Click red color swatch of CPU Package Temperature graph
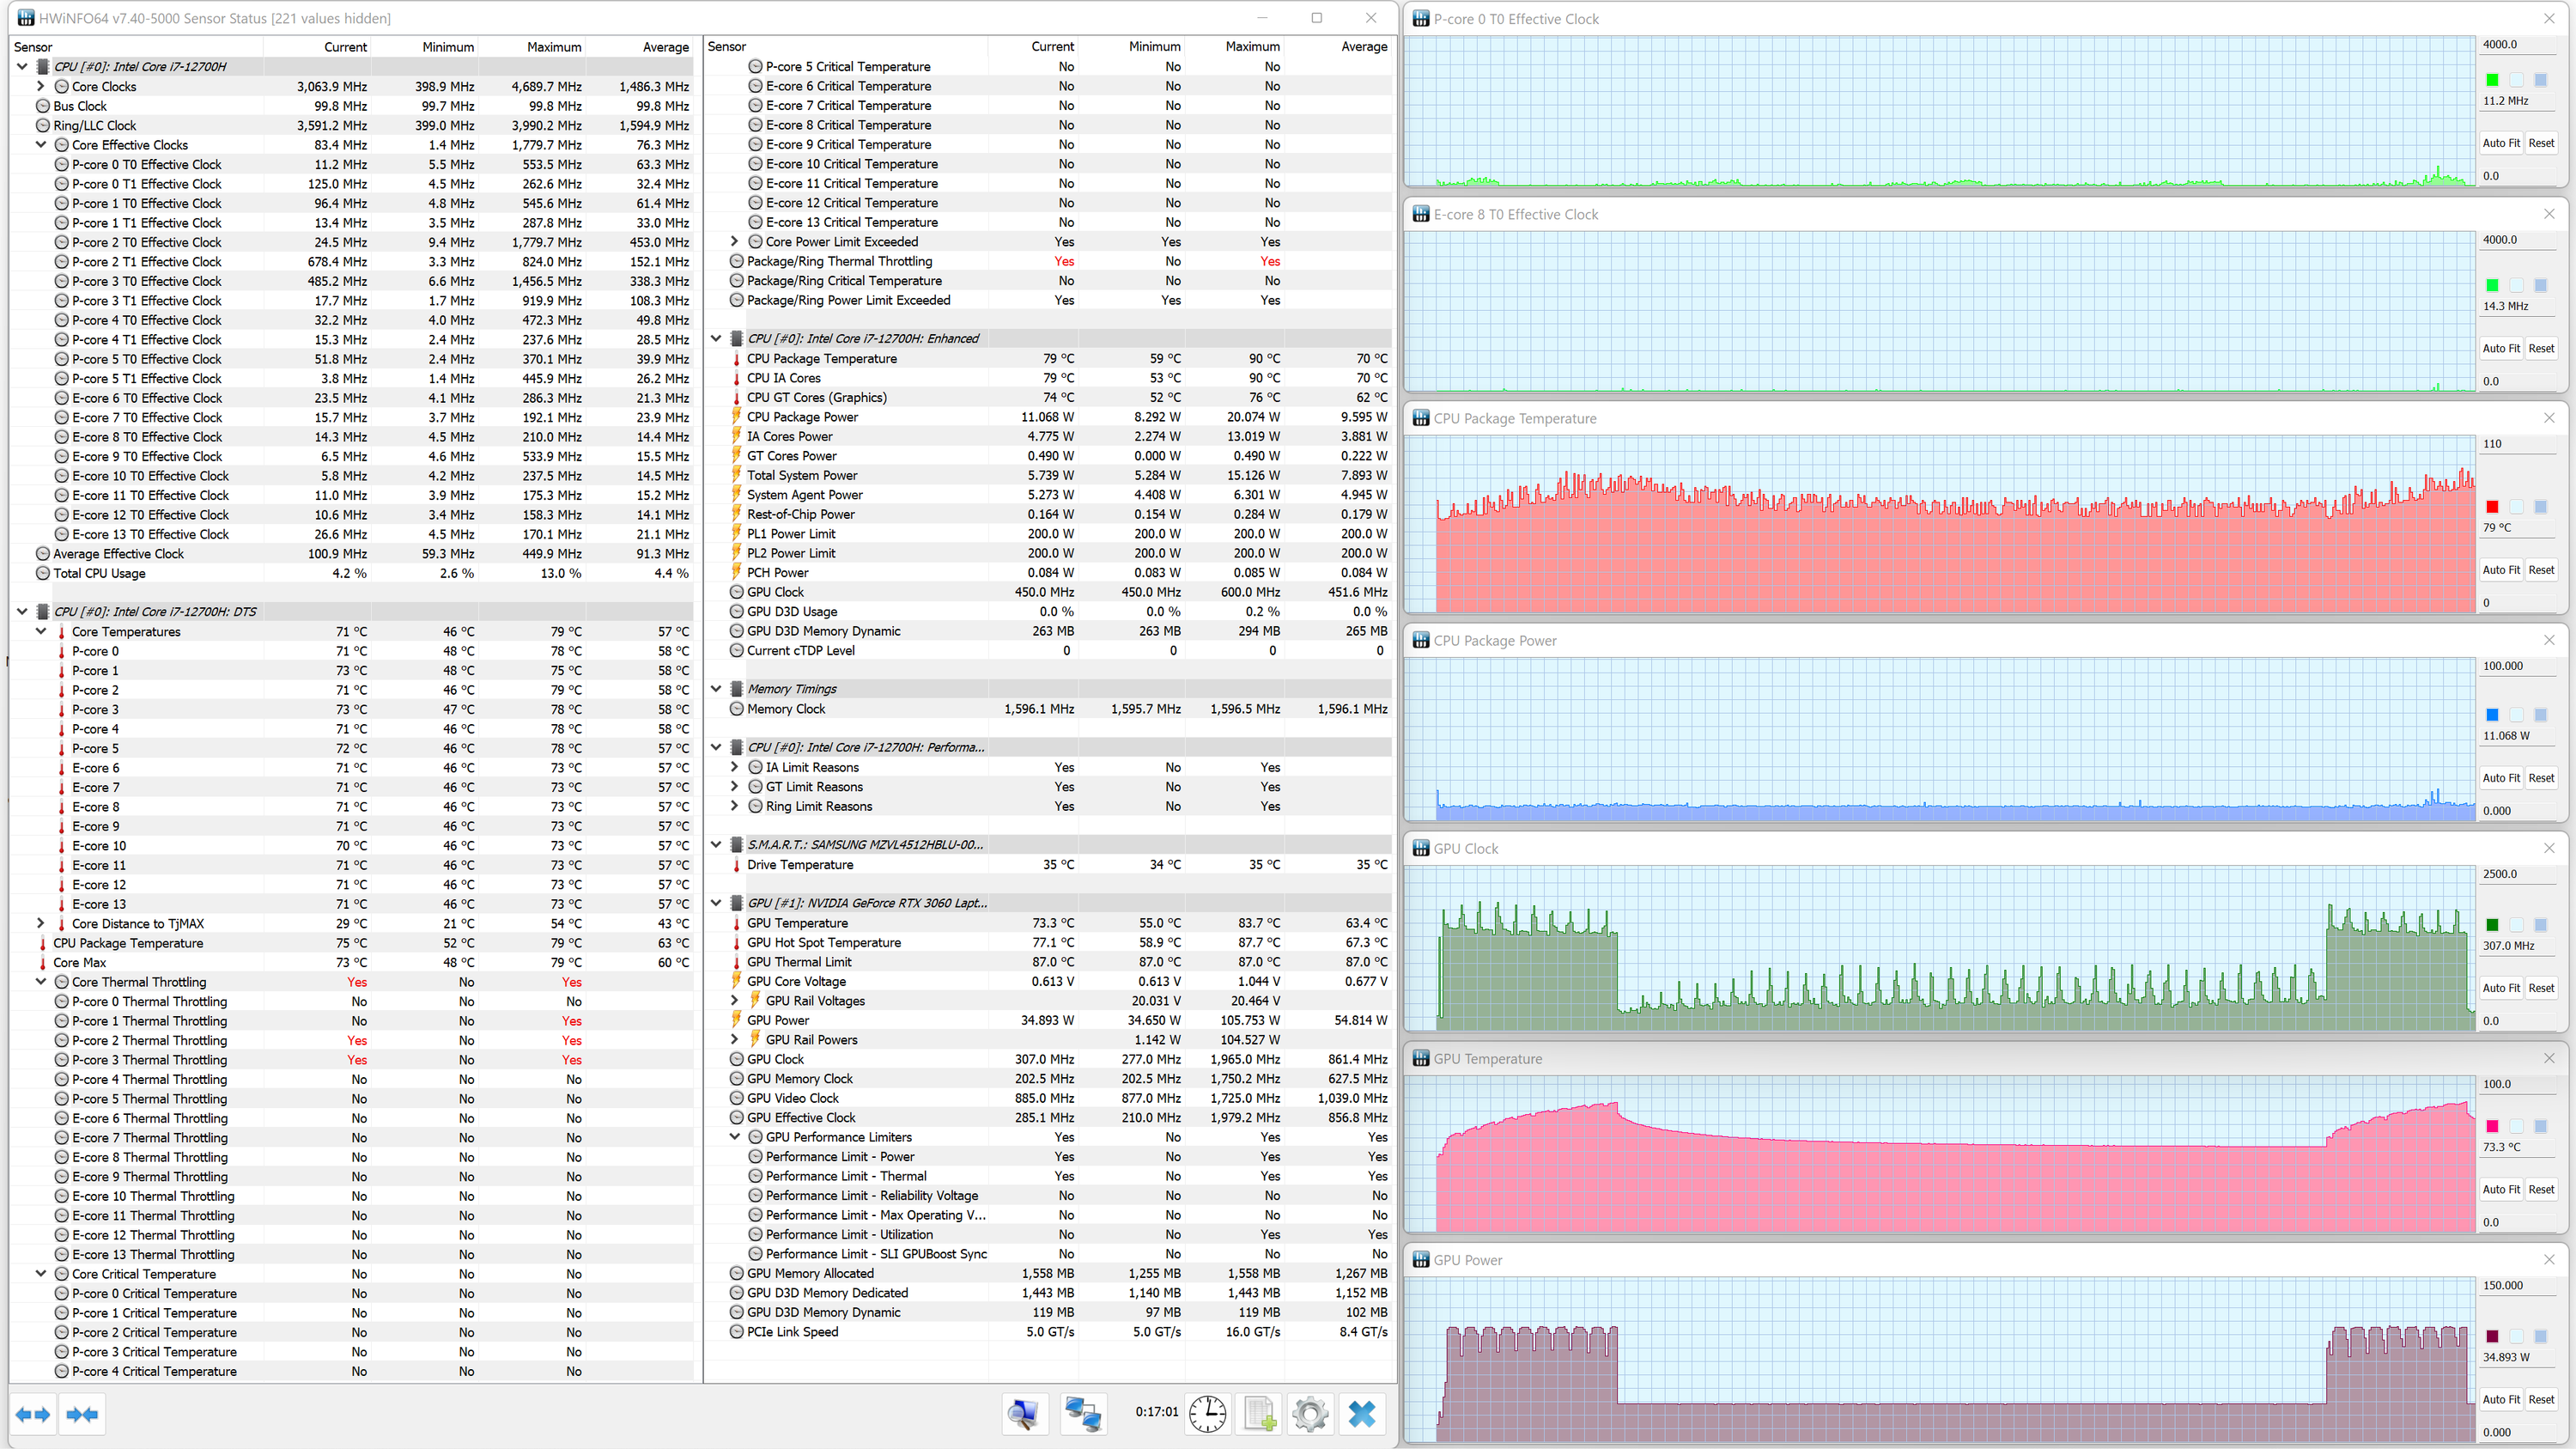This screenshot has width=2576, height=1449. pos(2492,507)
